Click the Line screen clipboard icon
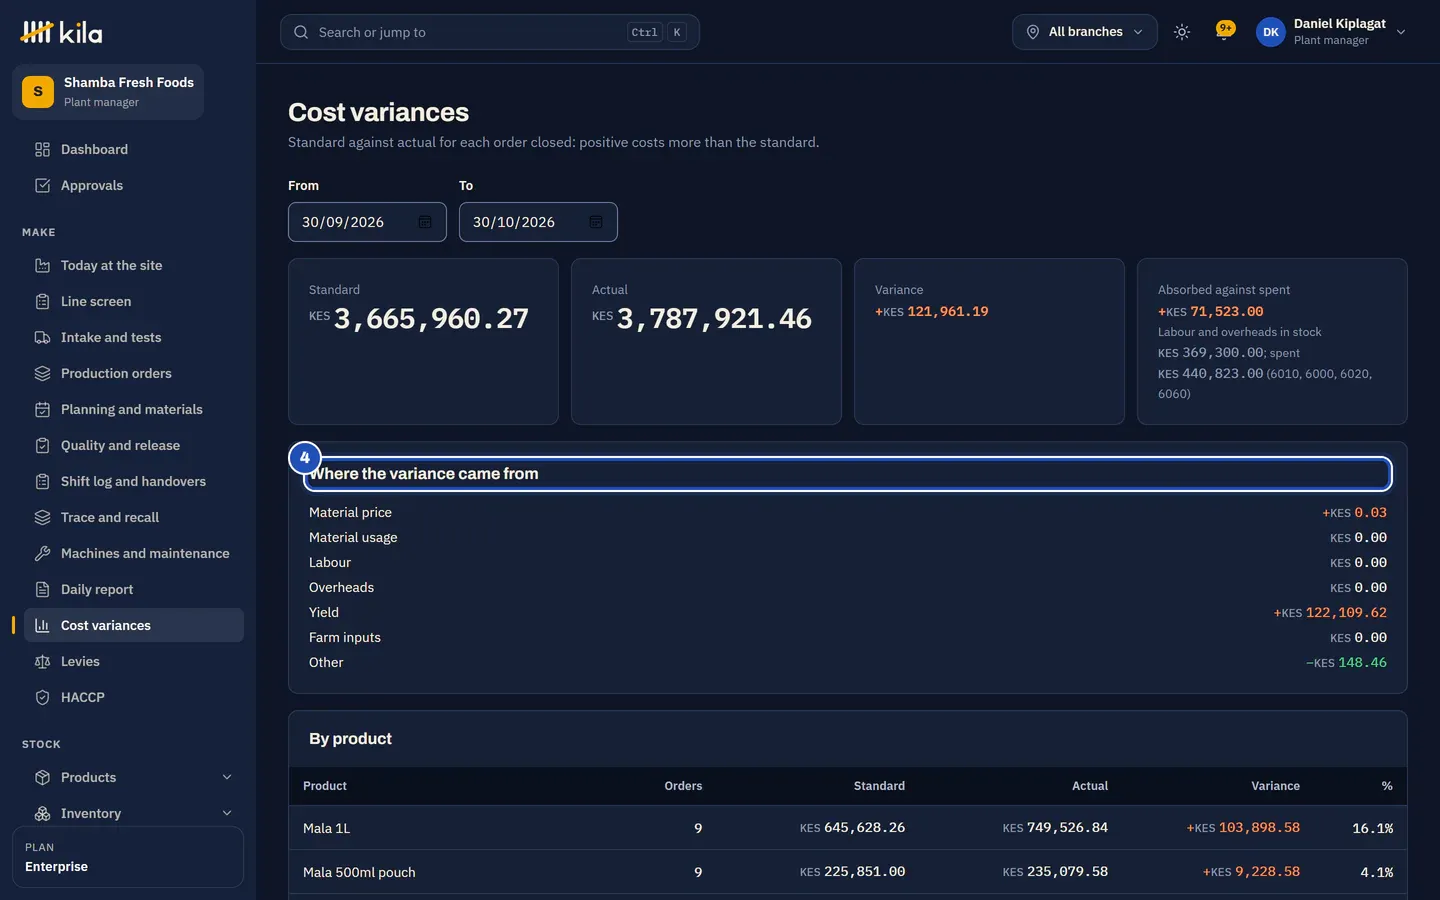Viewport: 1440px width, 900px height. pos(42,301)
